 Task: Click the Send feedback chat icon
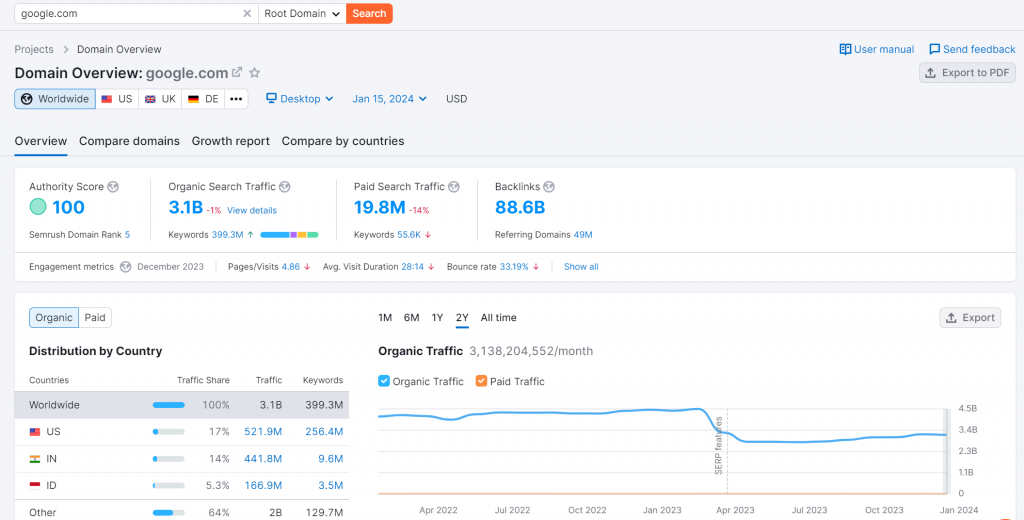(x=935, y=49)
